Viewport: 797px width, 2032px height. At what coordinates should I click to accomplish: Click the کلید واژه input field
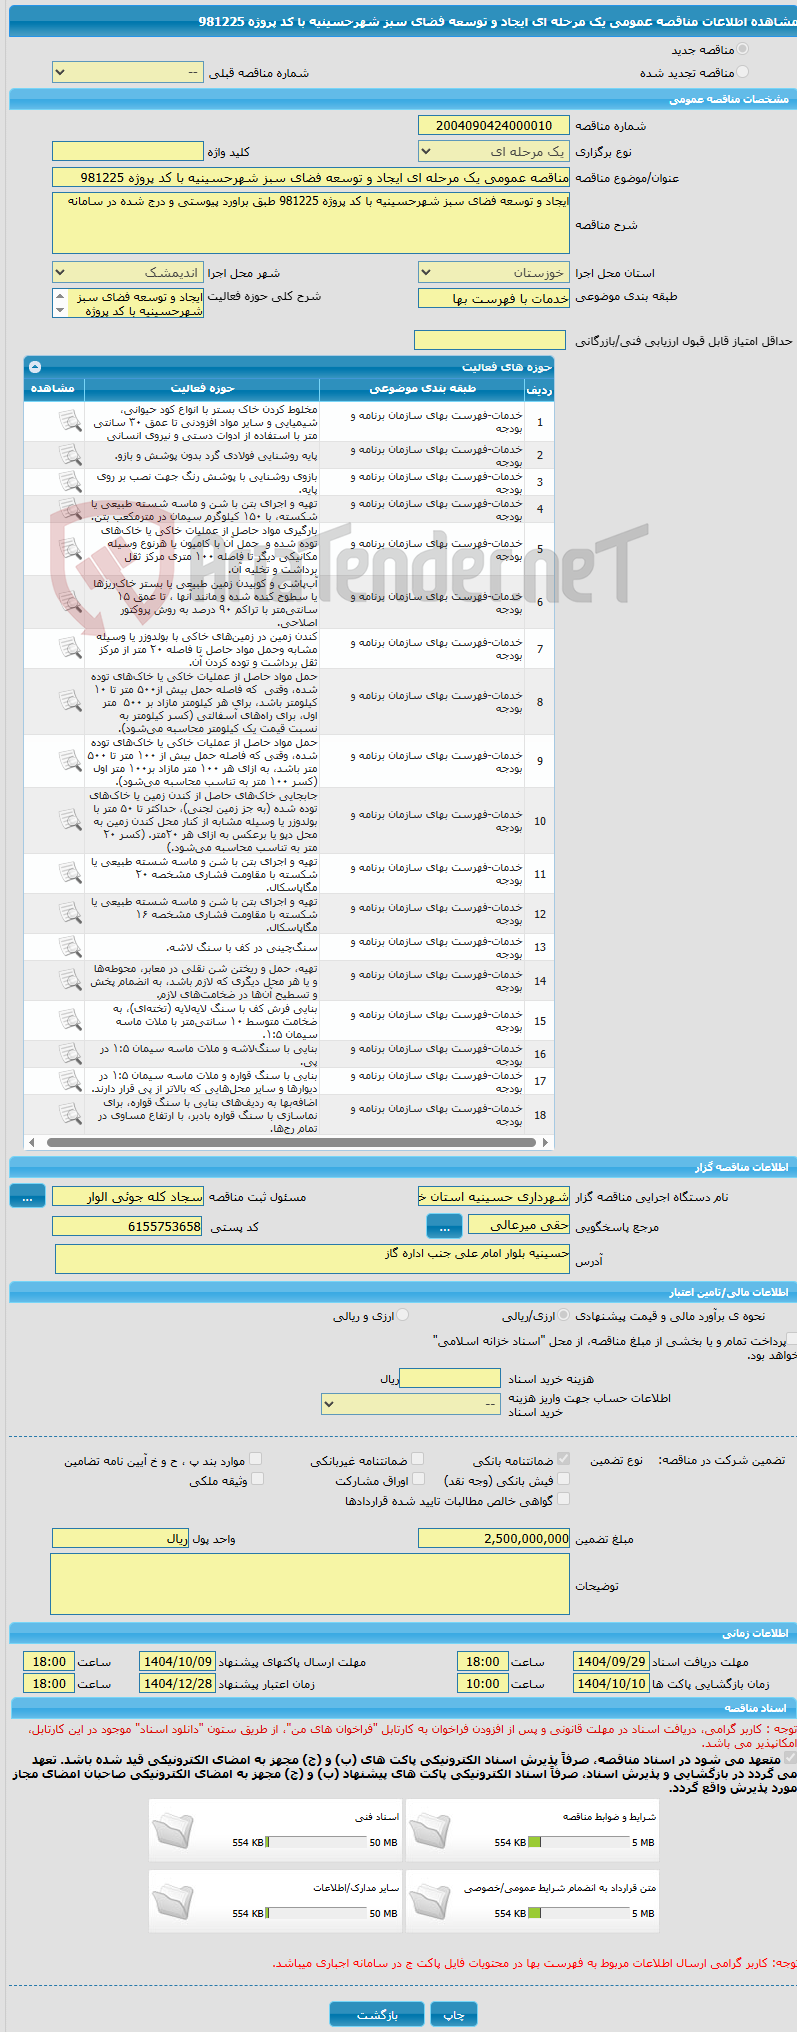[128, 151]
